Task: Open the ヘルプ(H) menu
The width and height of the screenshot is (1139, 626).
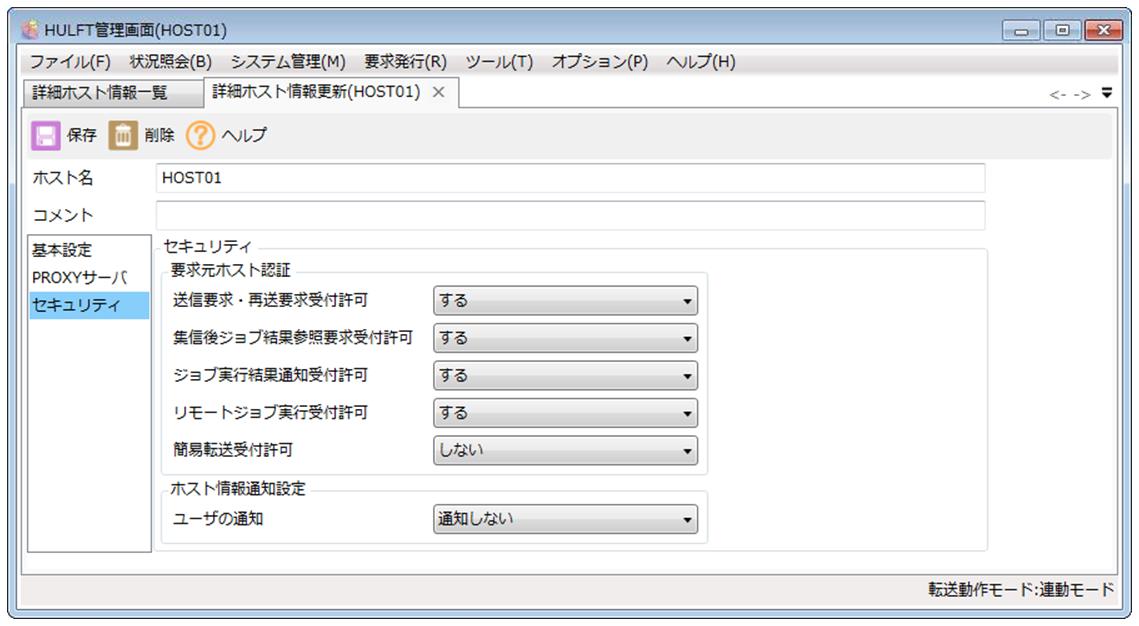Action: coord(701,62)
